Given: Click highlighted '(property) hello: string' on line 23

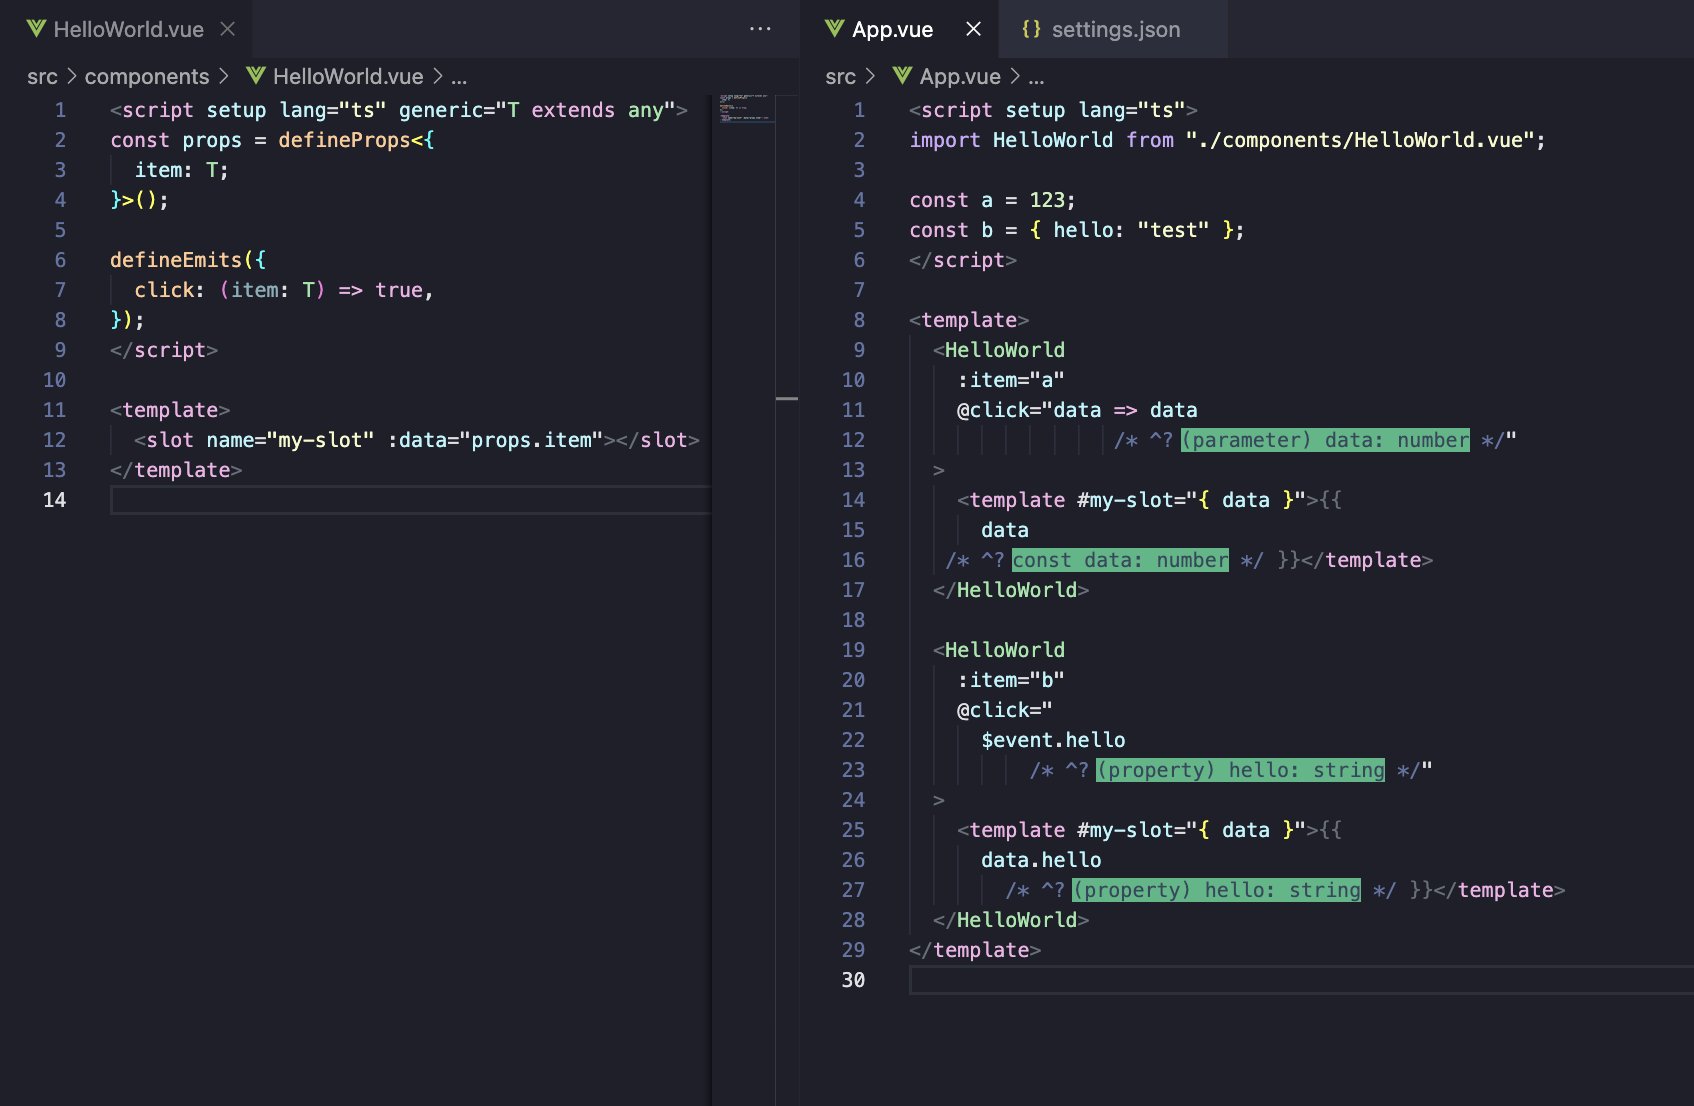Looking at the screenshot, I should [1240, 770].
